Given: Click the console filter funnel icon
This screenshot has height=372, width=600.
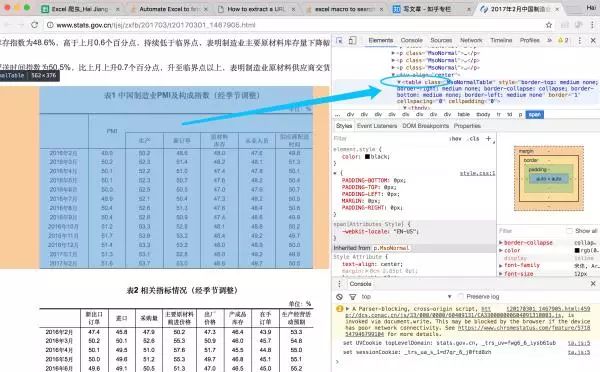Looking at the screenshot, I should [x=352, y=297].
